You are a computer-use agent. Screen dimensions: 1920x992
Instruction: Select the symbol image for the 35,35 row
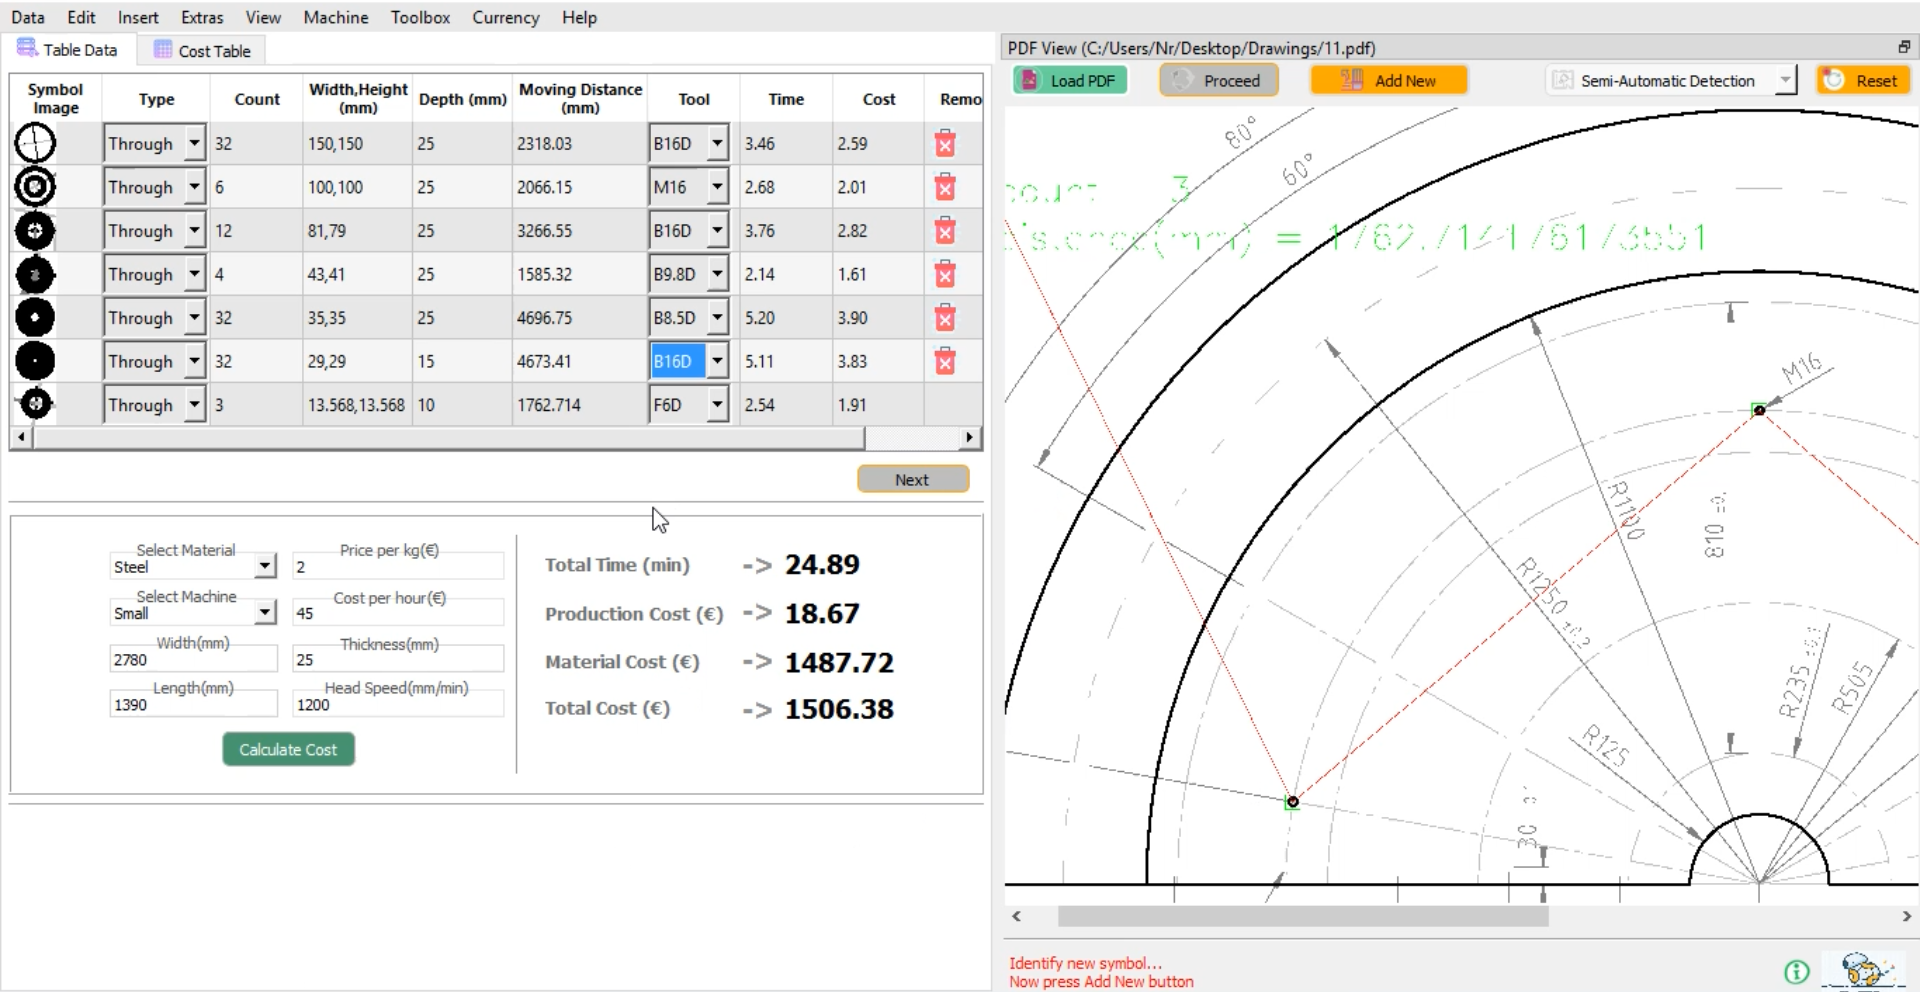tap(35, 318)
